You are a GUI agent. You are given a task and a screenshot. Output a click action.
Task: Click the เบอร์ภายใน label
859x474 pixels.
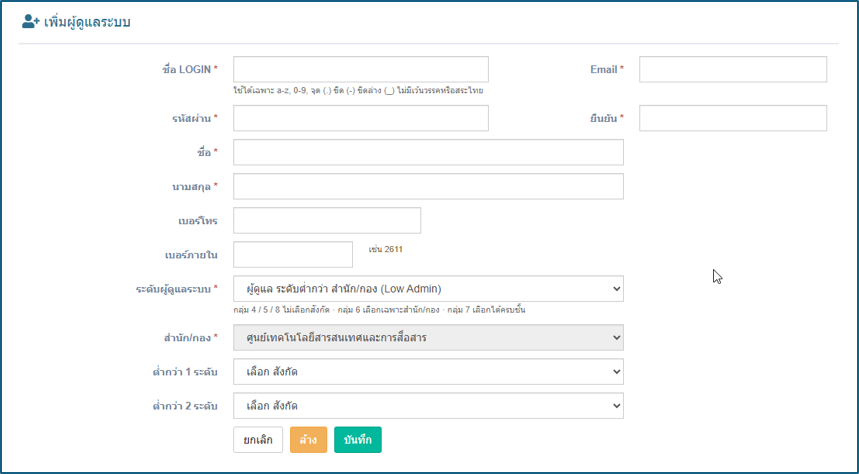tap(191, 255)
